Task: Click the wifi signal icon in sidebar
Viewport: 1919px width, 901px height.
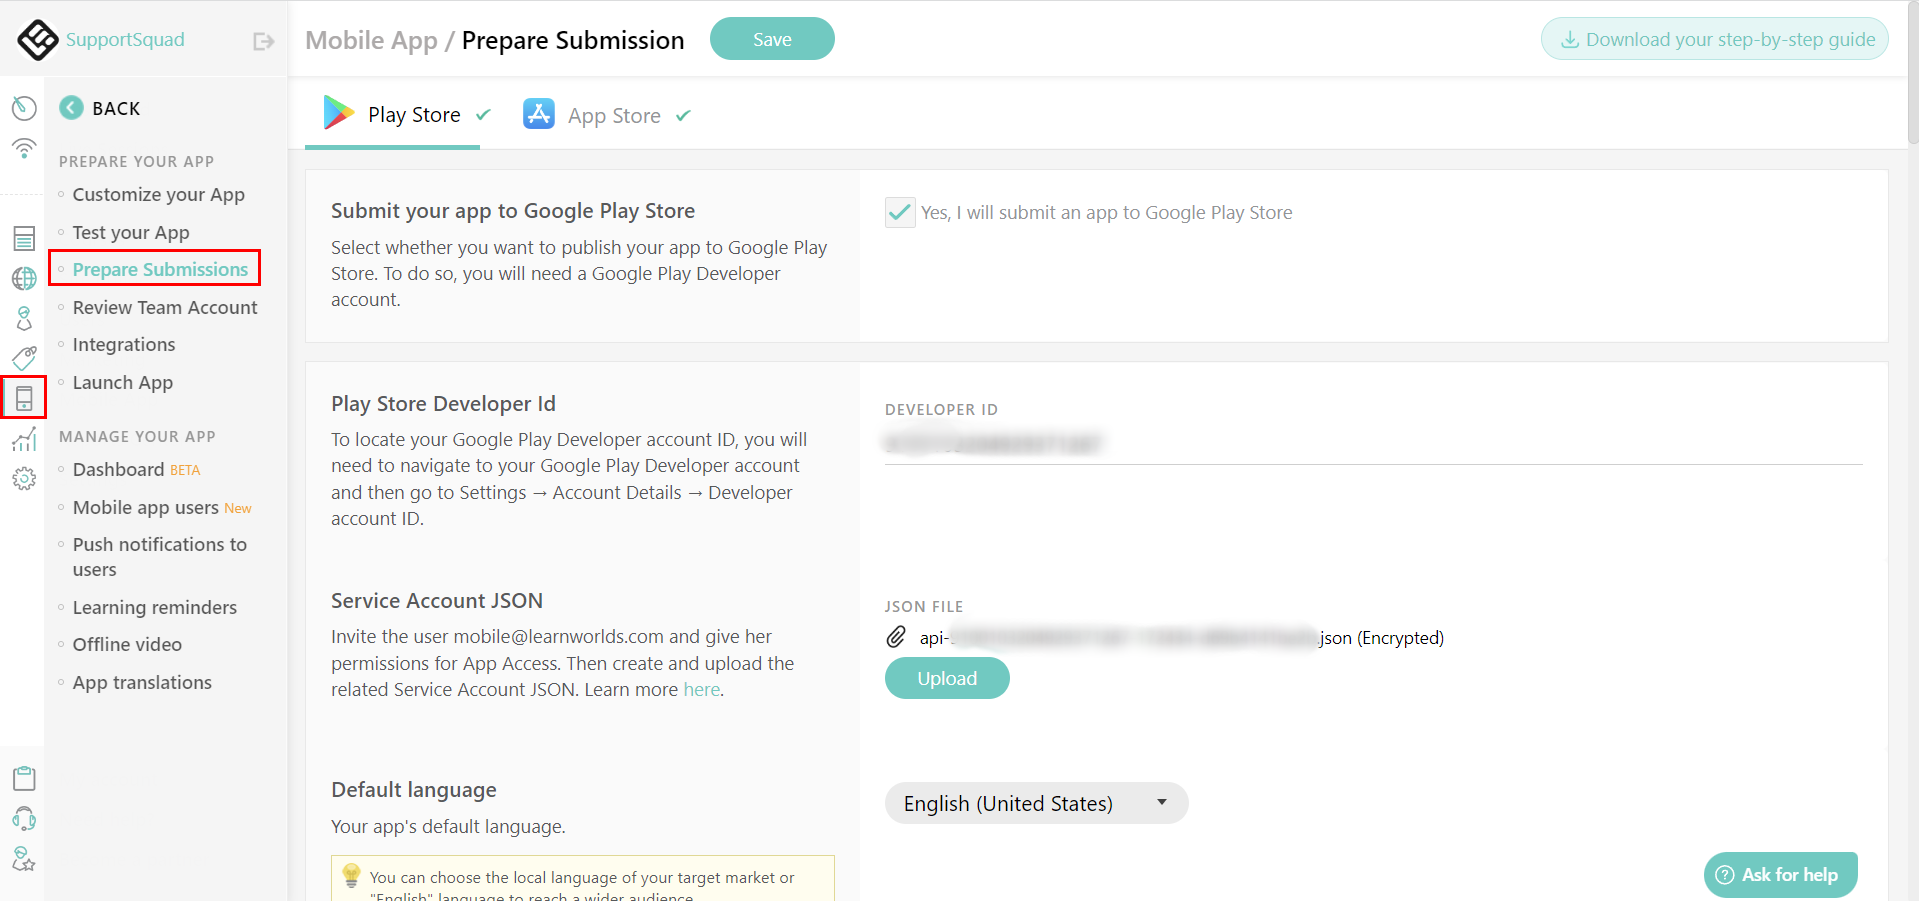Action: [23, 148]
